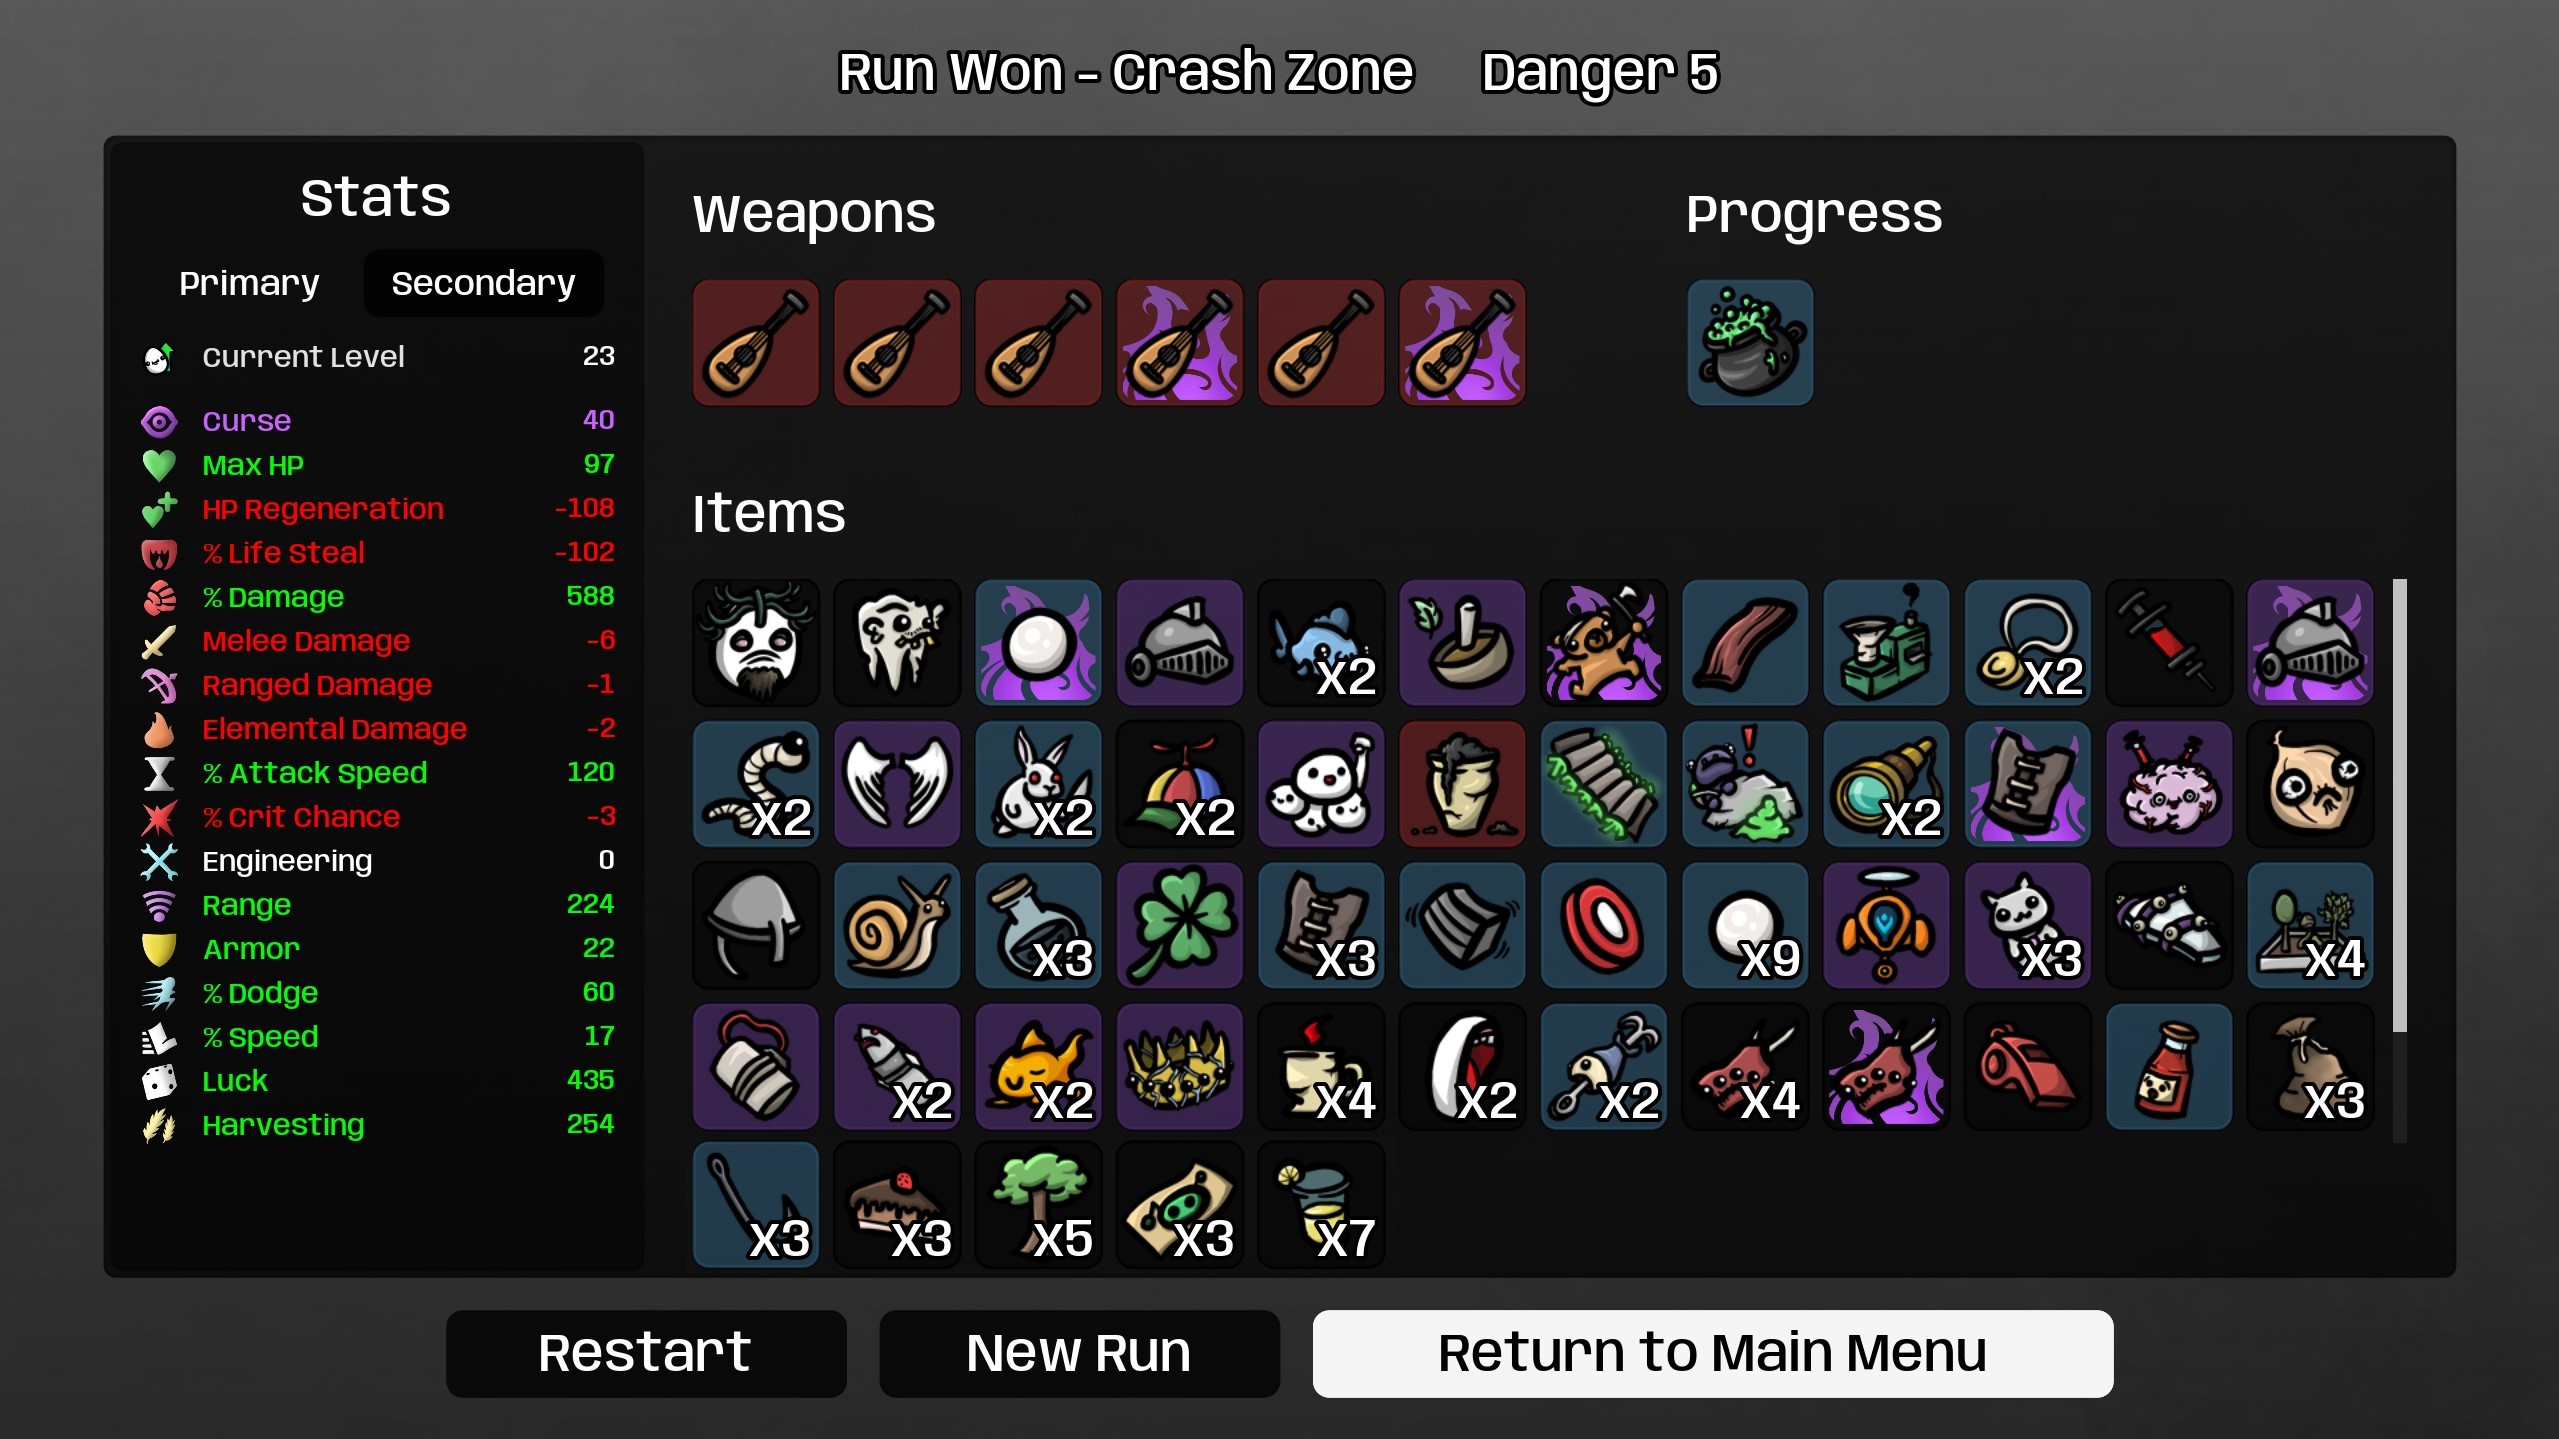Return to Main Menu
Image resolution: width=2559 pixels, height=1439 pixels.
[1712, 1353]
